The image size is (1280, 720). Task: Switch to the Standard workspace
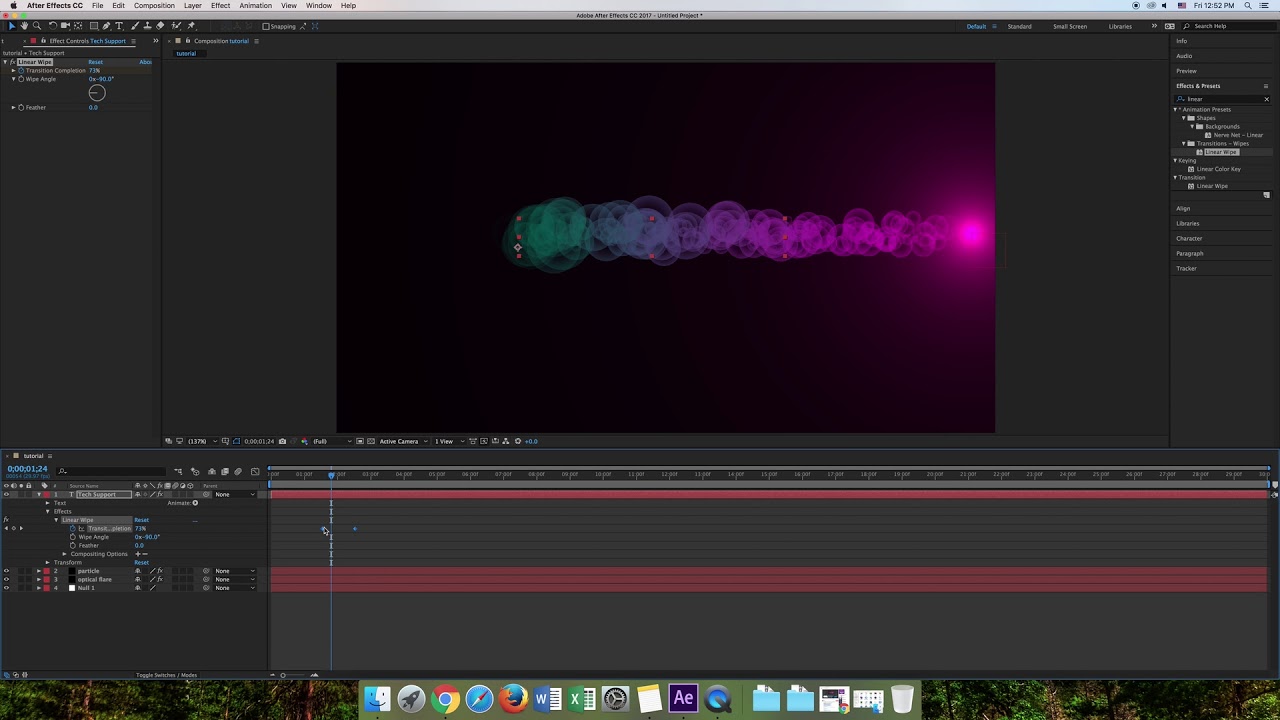(1019, 27)
